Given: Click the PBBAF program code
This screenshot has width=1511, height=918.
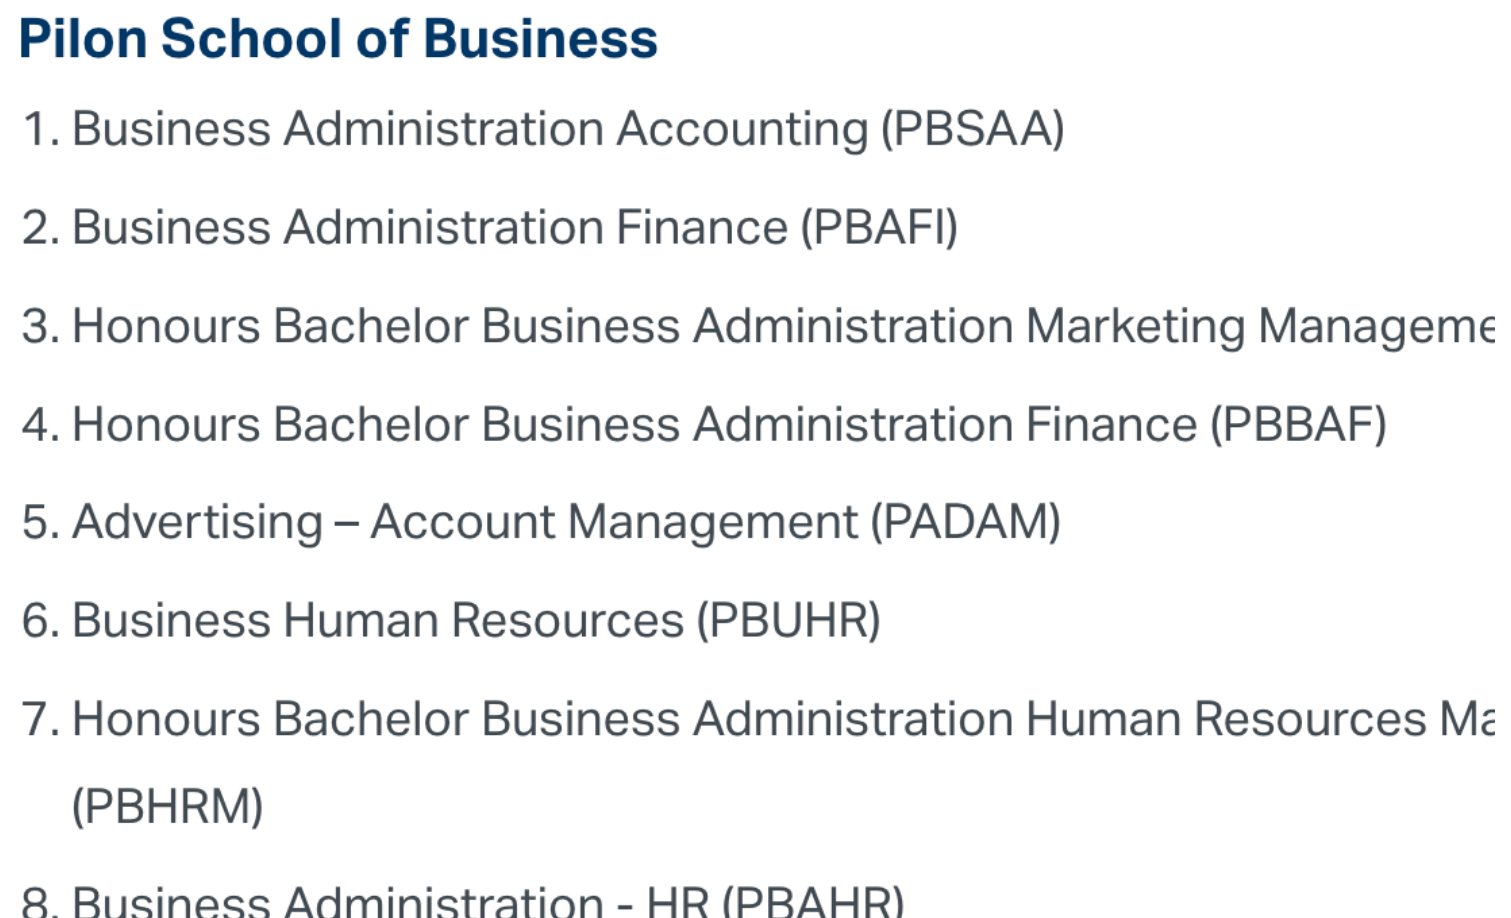Looking at the screenshot, I should [x=1298, y=424].
